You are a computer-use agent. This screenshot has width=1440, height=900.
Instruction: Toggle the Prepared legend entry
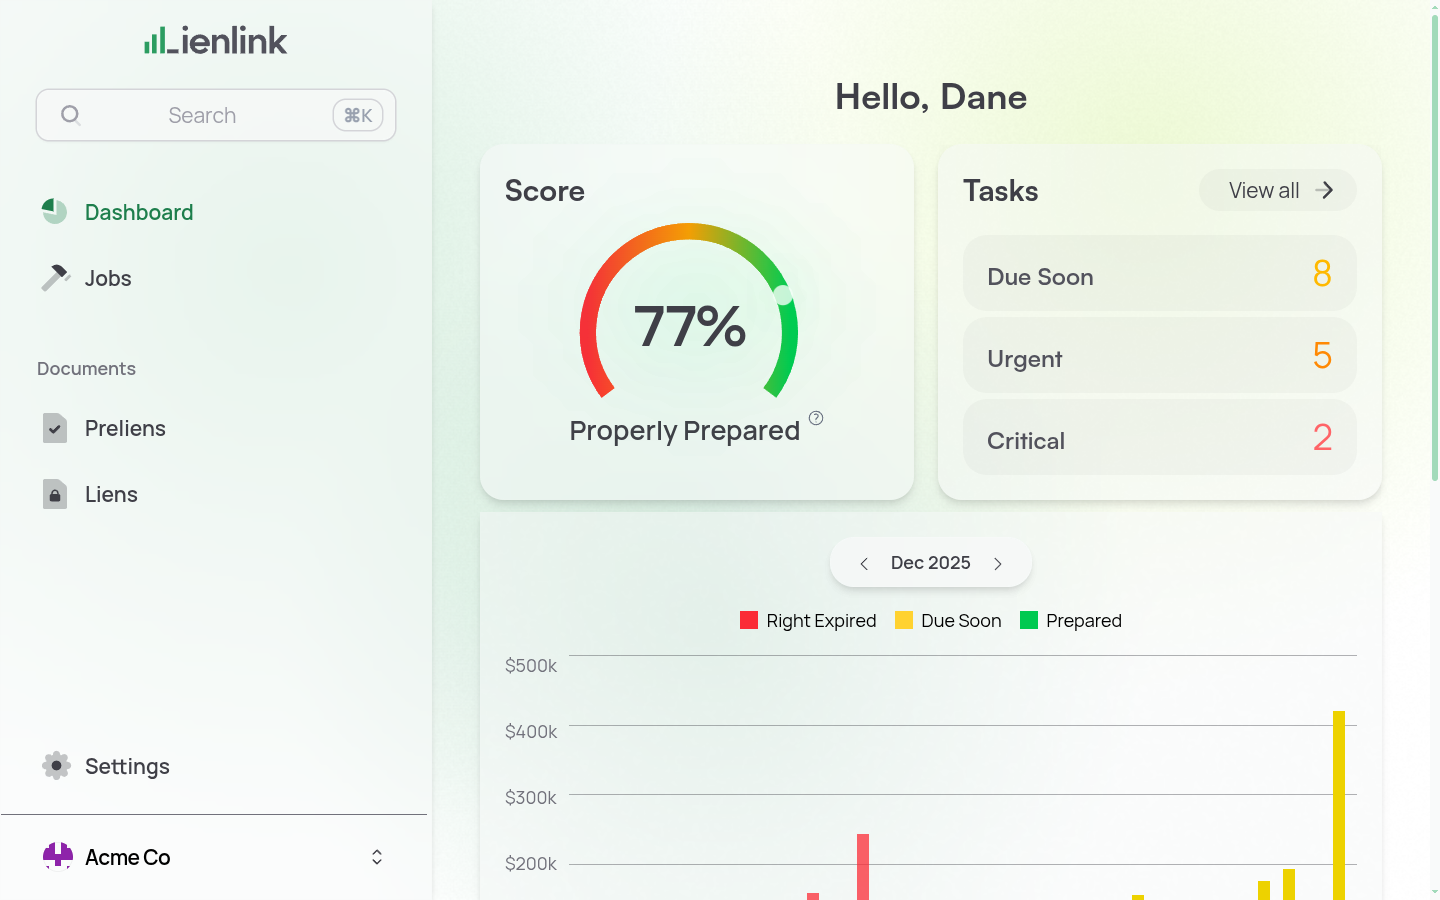[x=1070, y=620]
